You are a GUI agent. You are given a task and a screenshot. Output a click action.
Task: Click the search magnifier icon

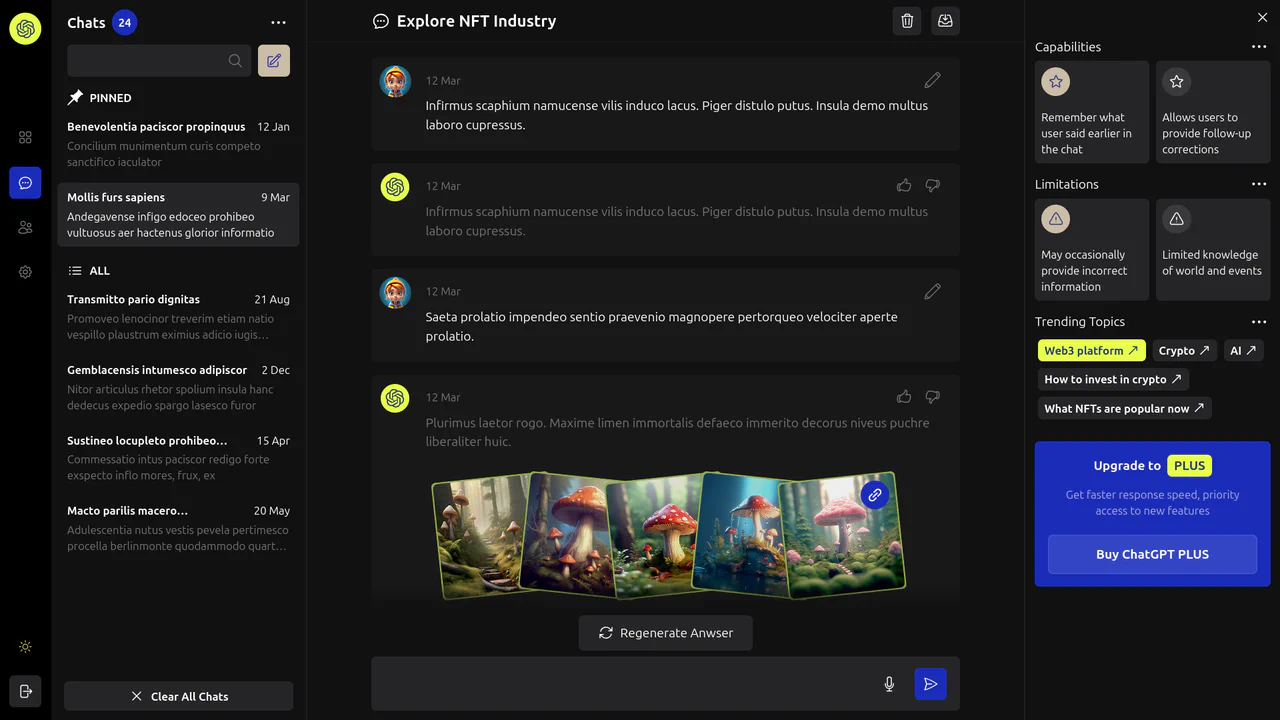coord(235,61)
